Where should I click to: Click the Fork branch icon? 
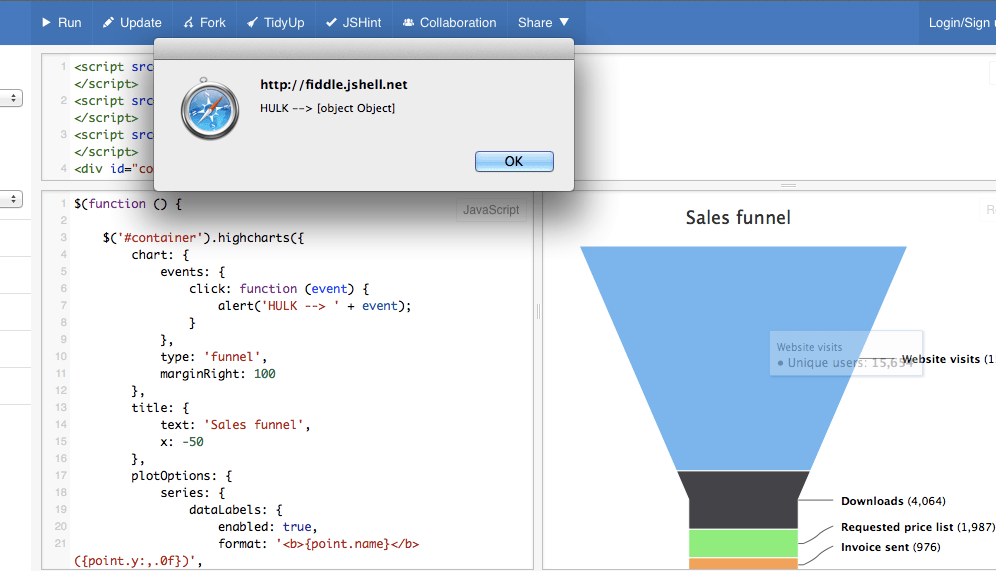tap(189, 23)
